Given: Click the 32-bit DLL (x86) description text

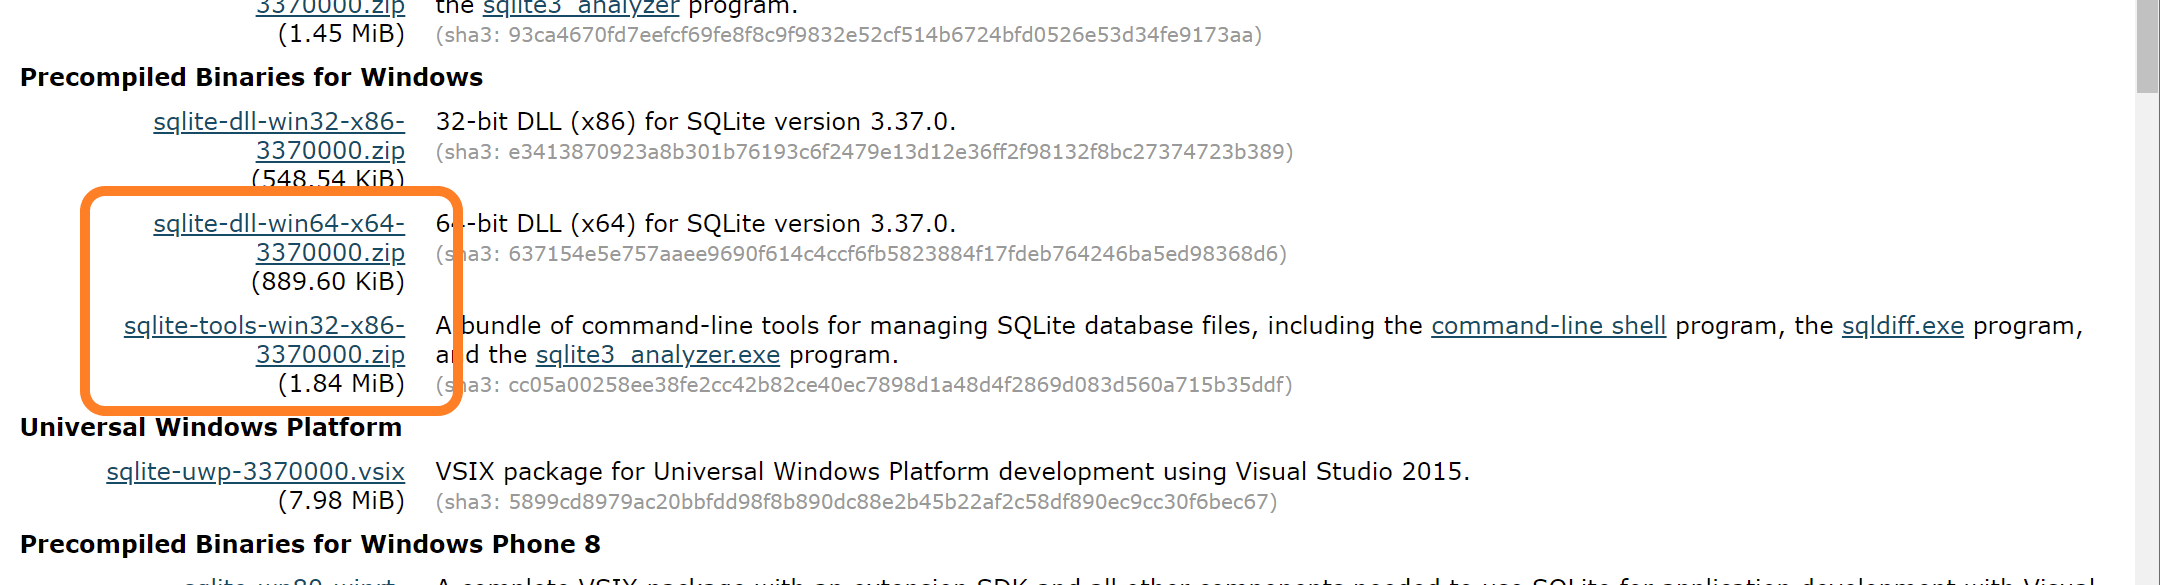Looking at the screenshot, I should coord(696,122).
